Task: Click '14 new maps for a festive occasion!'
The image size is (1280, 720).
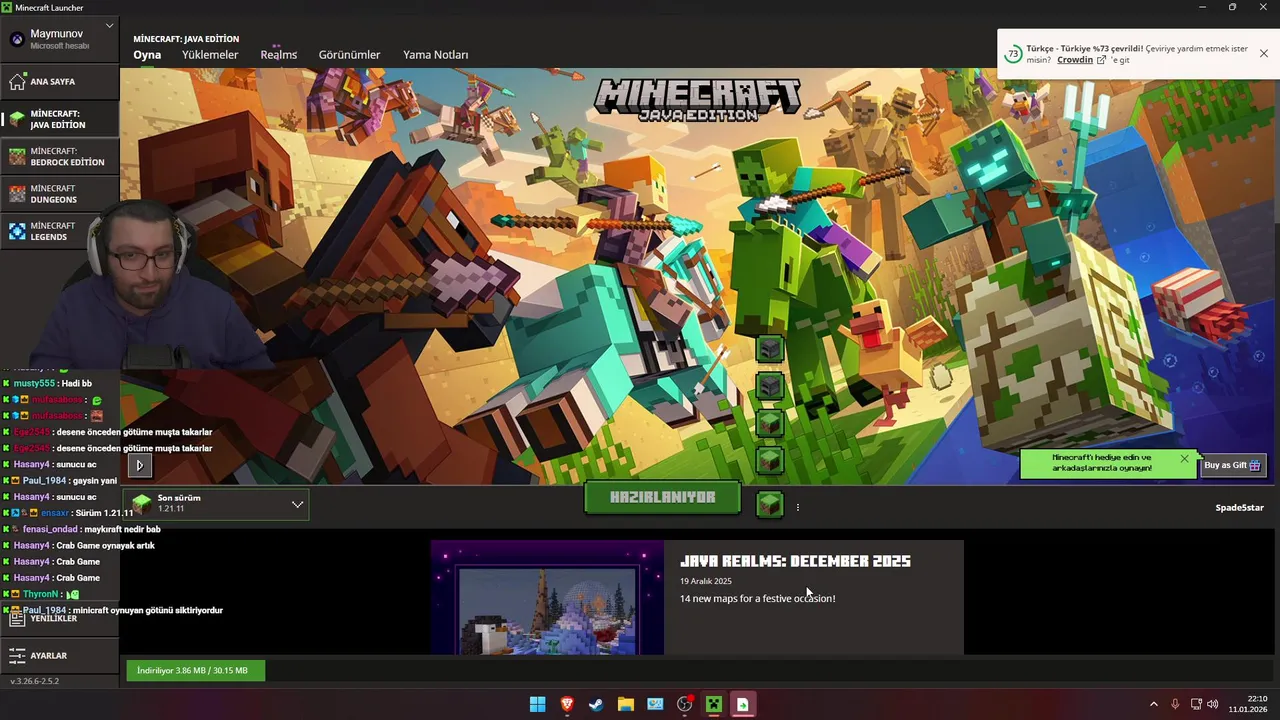Action: pos(758,599)
